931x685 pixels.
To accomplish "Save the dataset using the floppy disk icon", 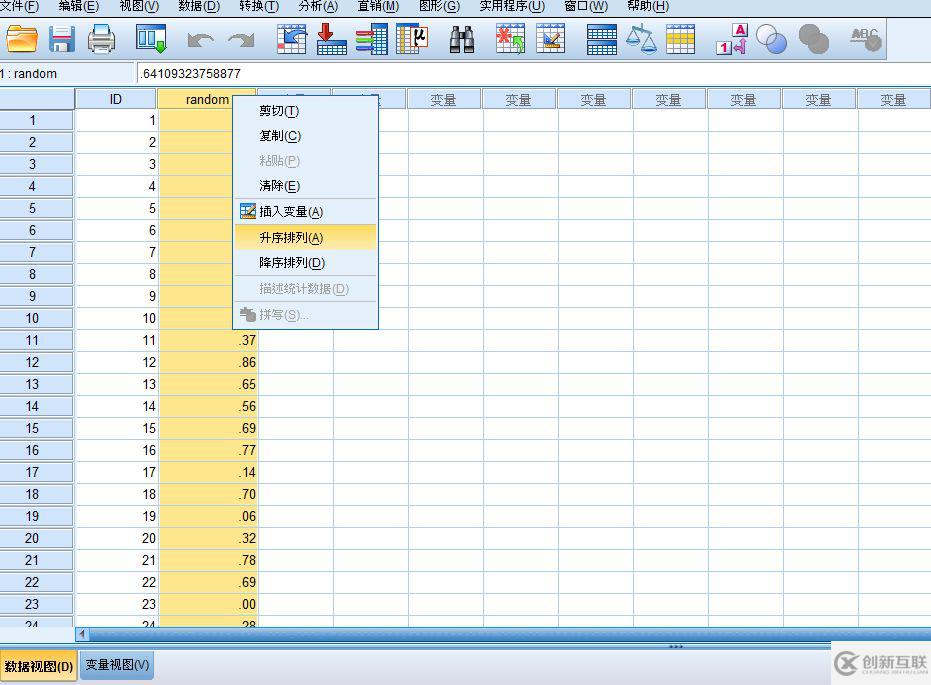I will point(62,39).
